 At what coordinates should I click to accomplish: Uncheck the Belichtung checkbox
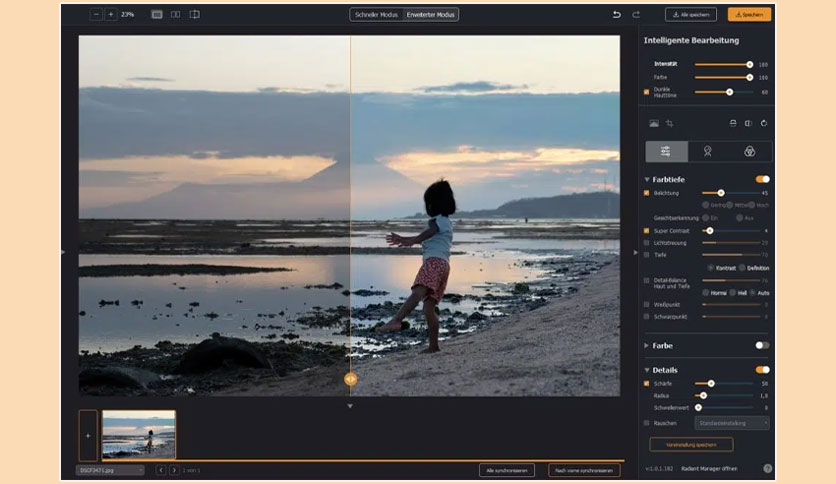point(647,193)
